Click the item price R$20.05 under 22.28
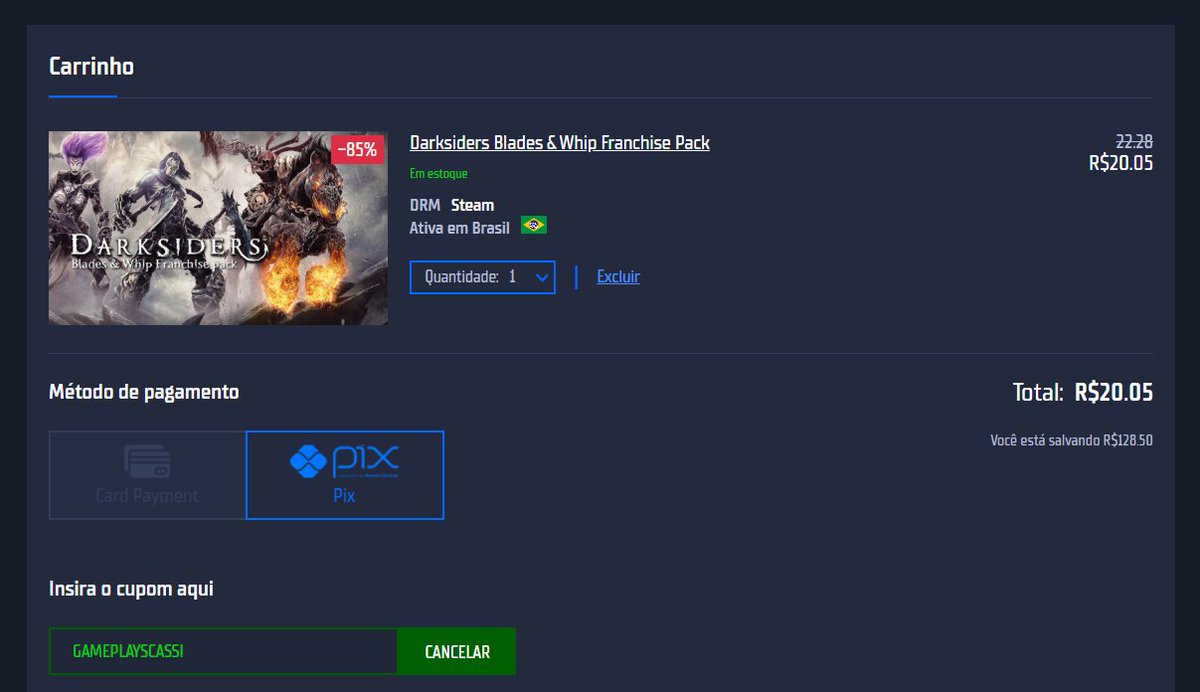Viewport: 1200px width, 692px height. pyautogui.click(x=1121, y=163)
